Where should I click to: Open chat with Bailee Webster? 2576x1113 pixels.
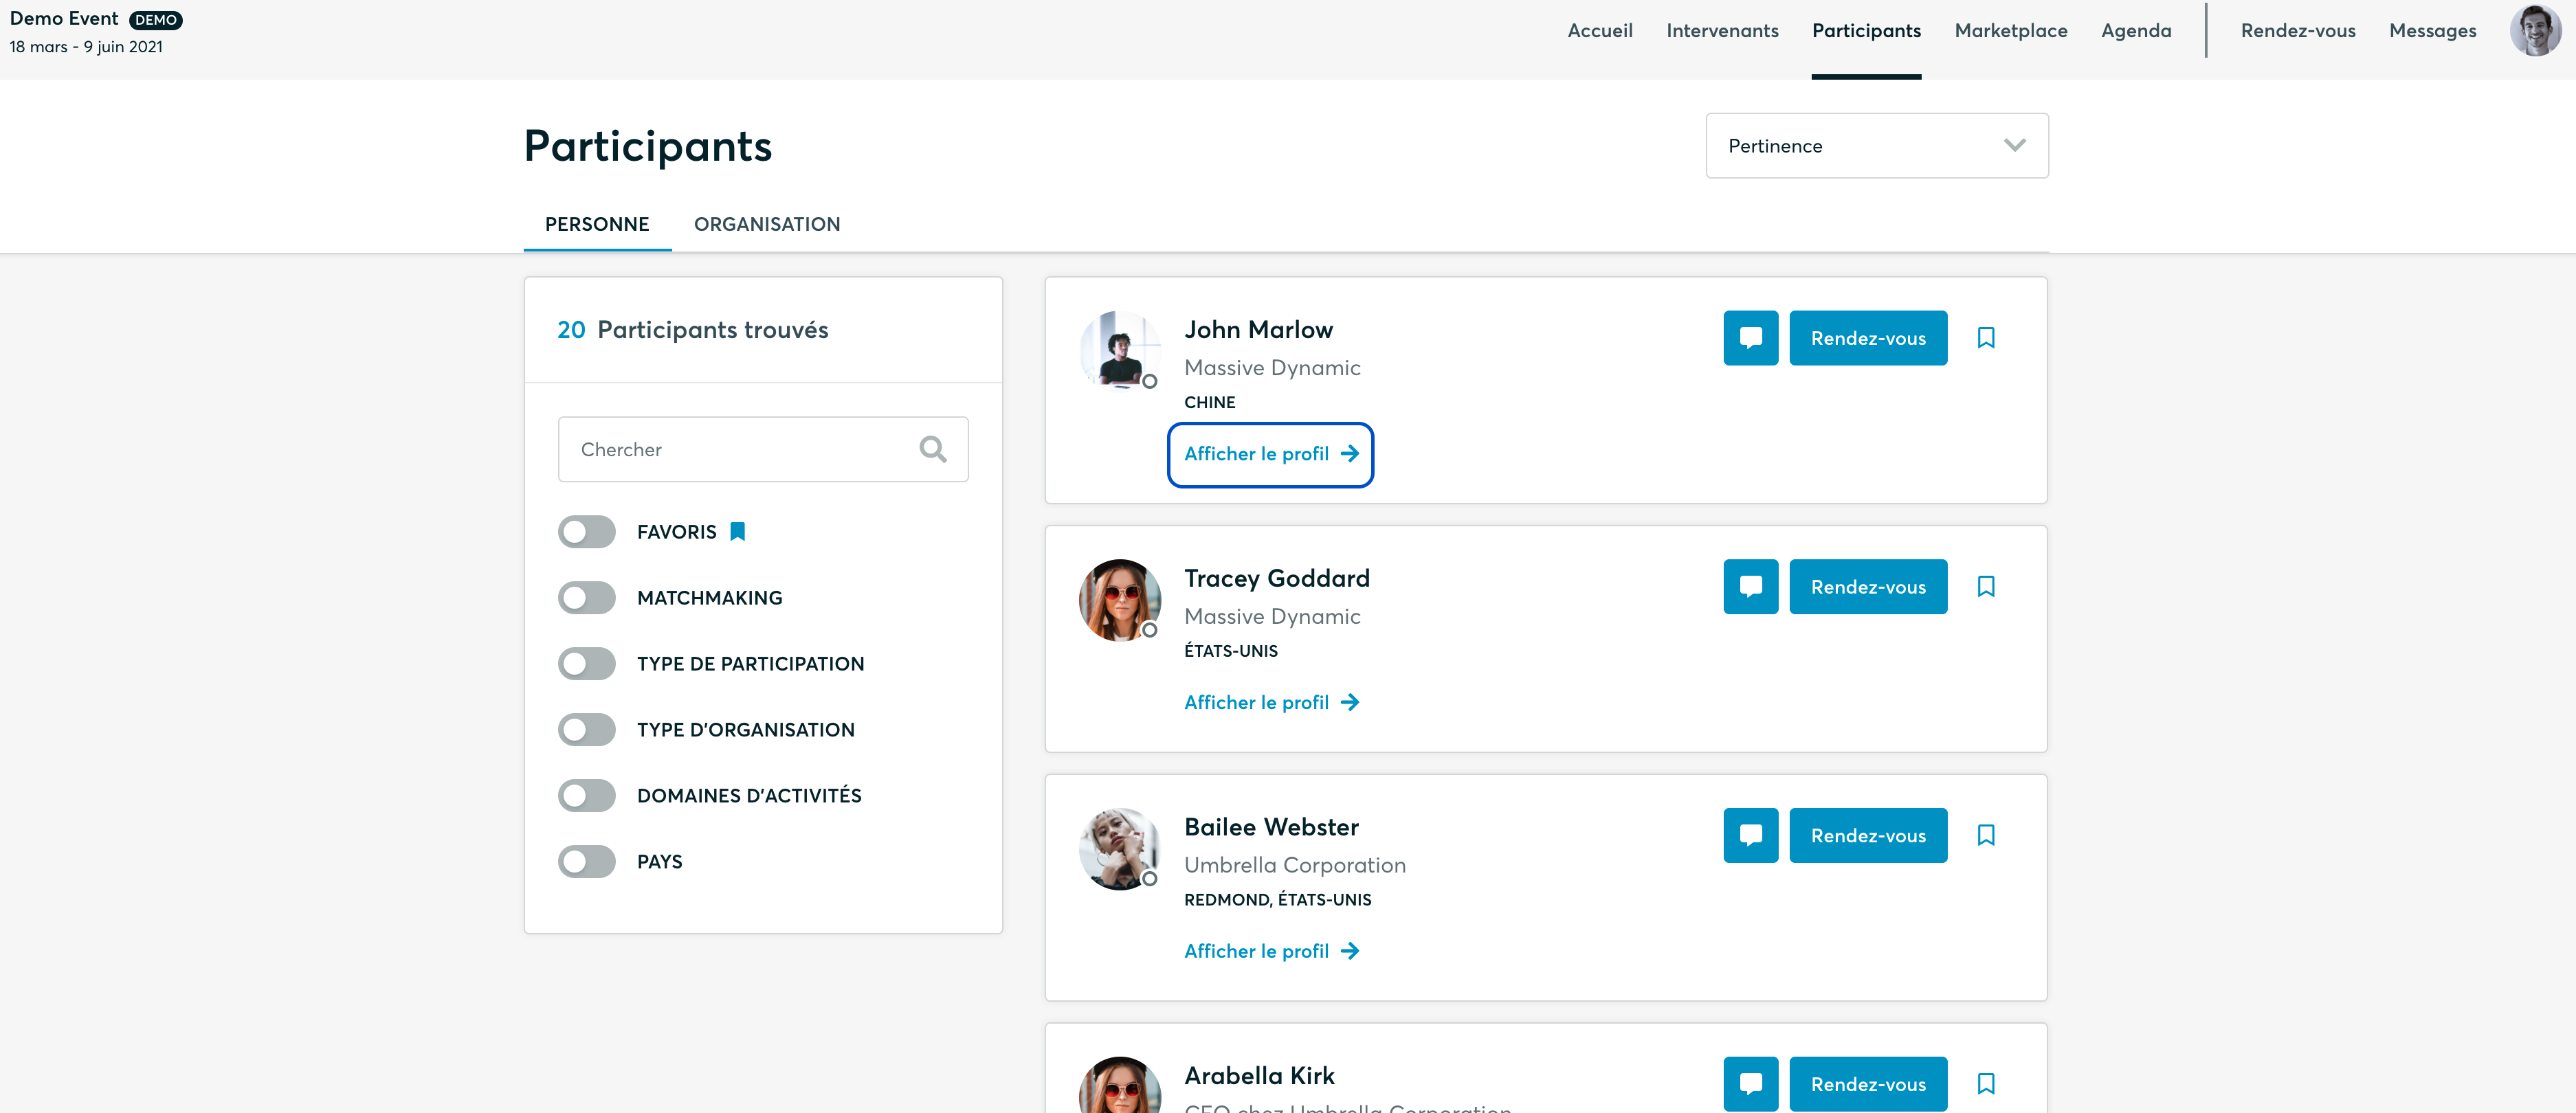[x=1750, y=835]
